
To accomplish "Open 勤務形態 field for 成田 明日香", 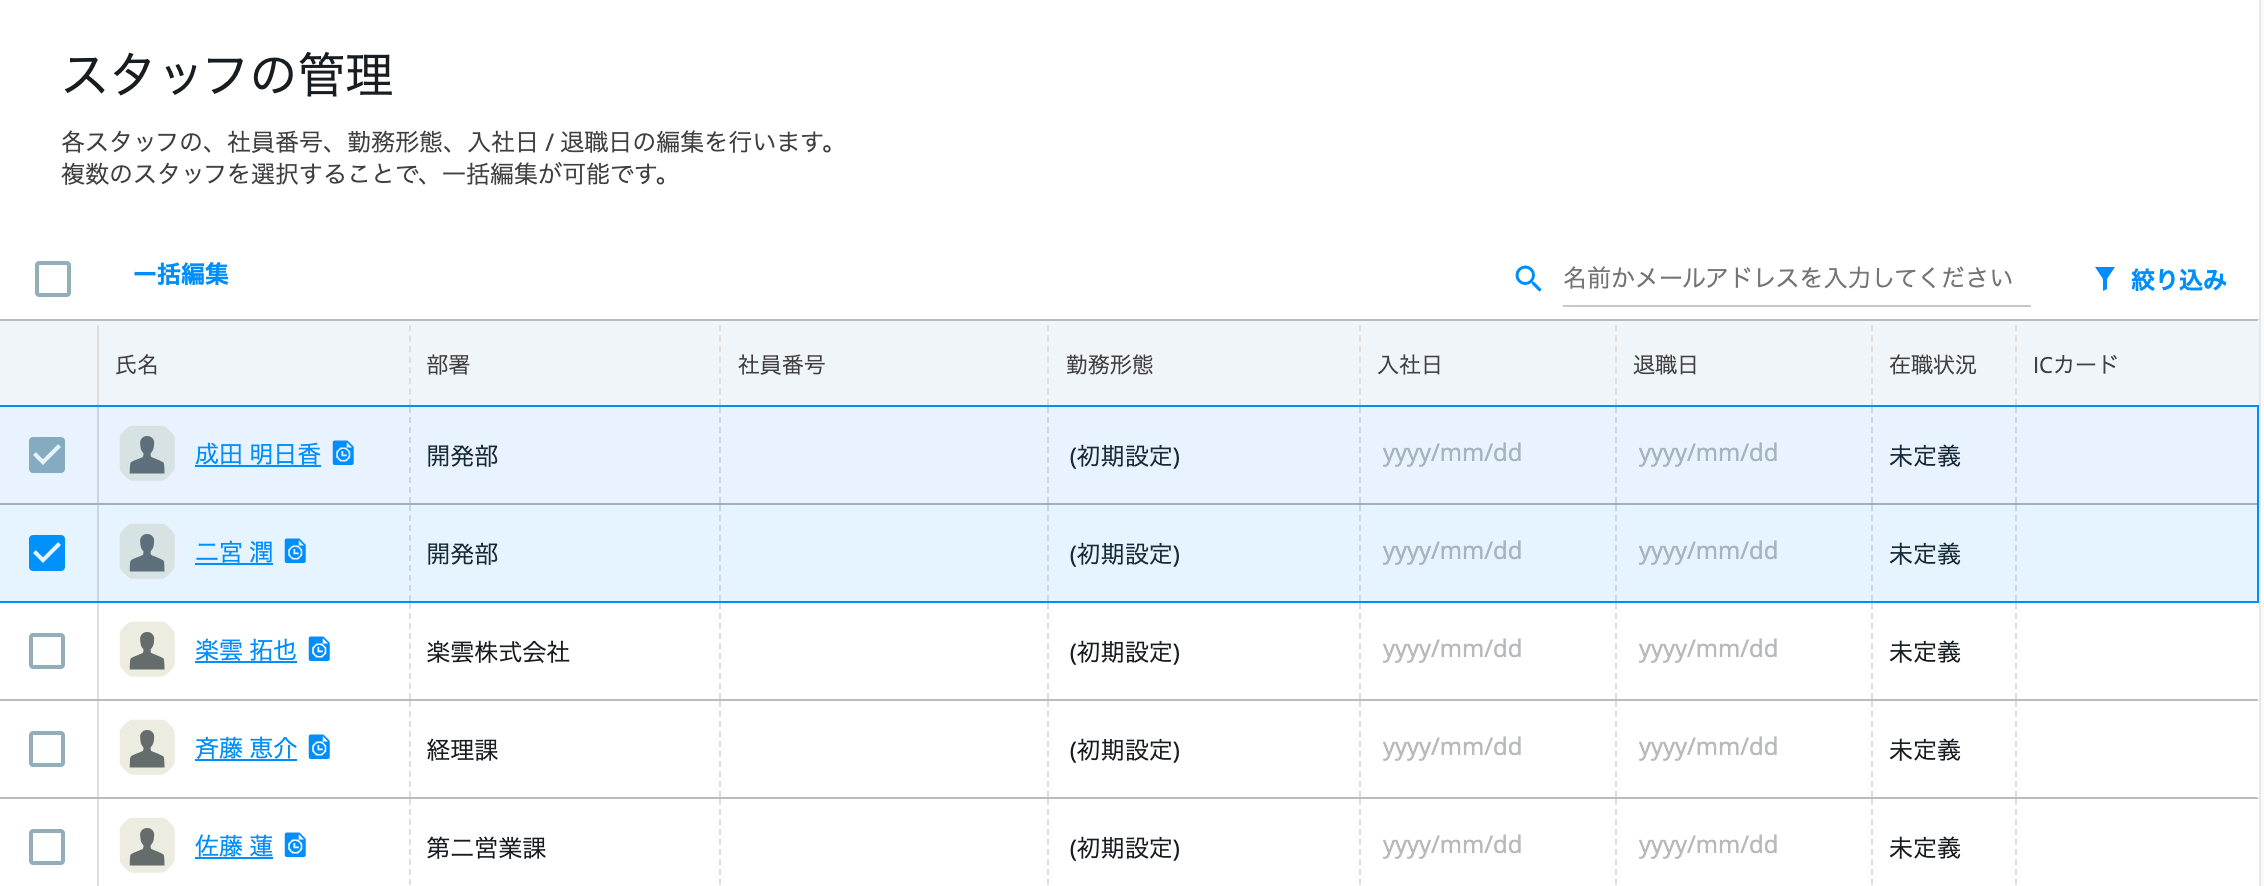I will tap(1124, 456).
